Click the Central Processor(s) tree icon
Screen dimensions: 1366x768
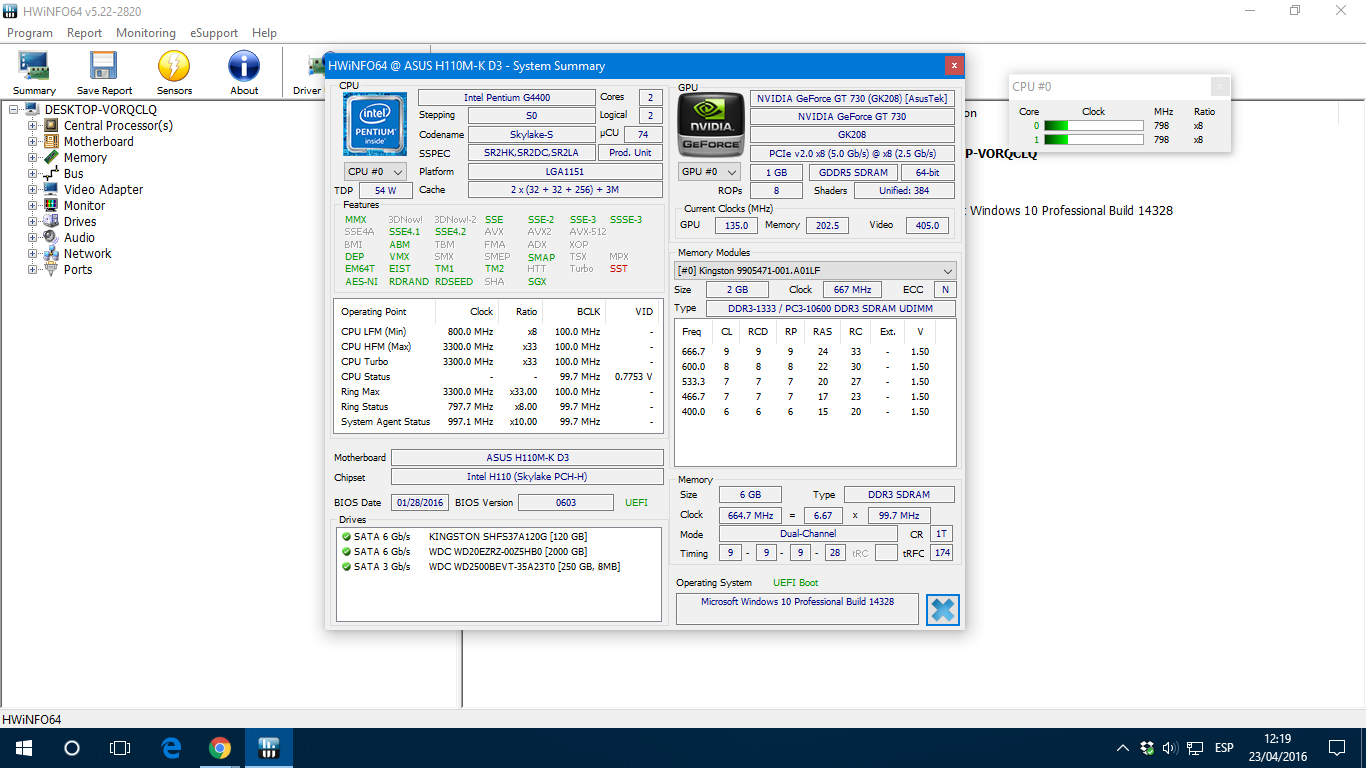coord(51,125)
